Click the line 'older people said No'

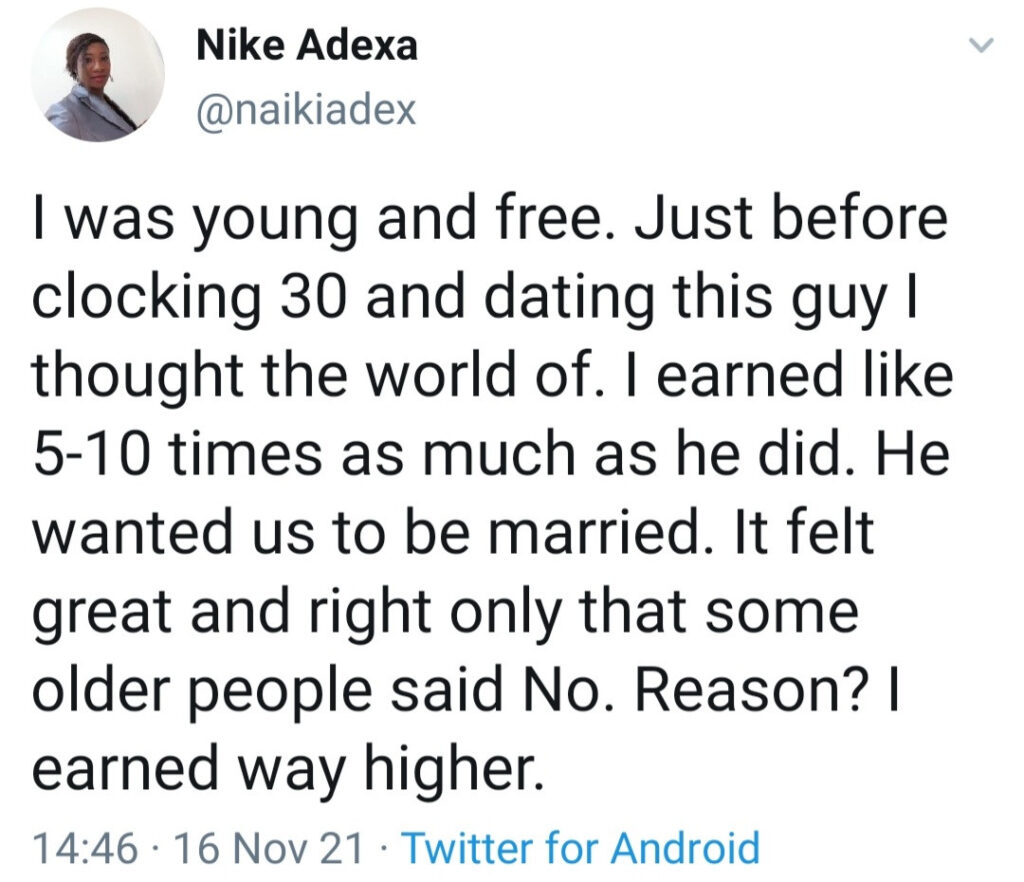pyautogui.click(x=466, y=689)
